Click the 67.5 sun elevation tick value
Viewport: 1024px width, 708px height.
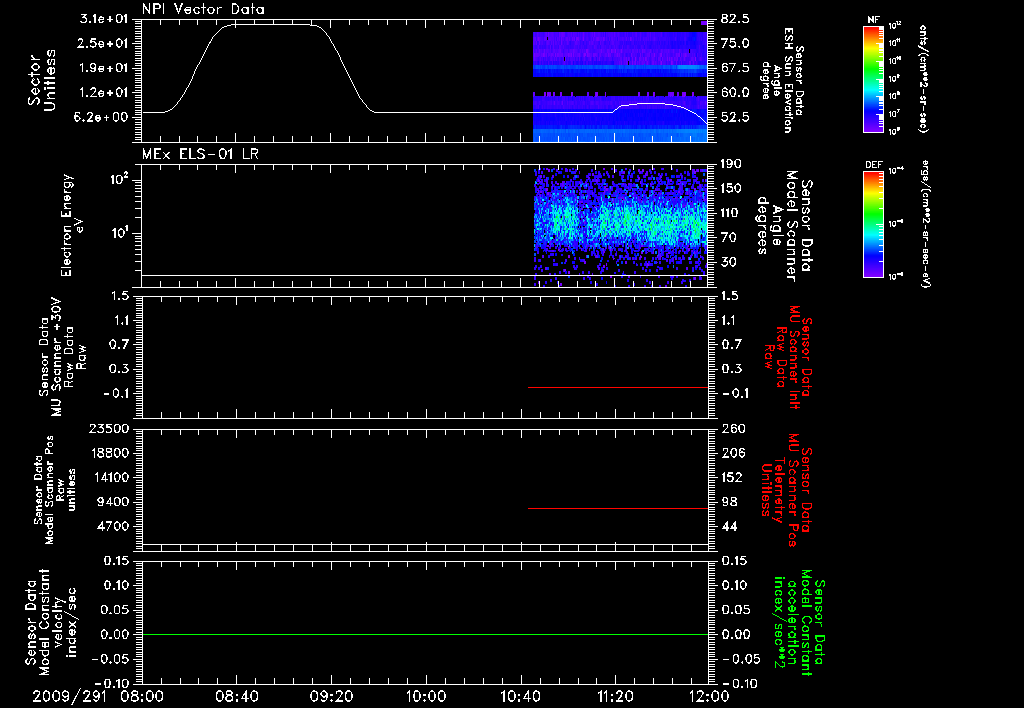tap(735, 68)
